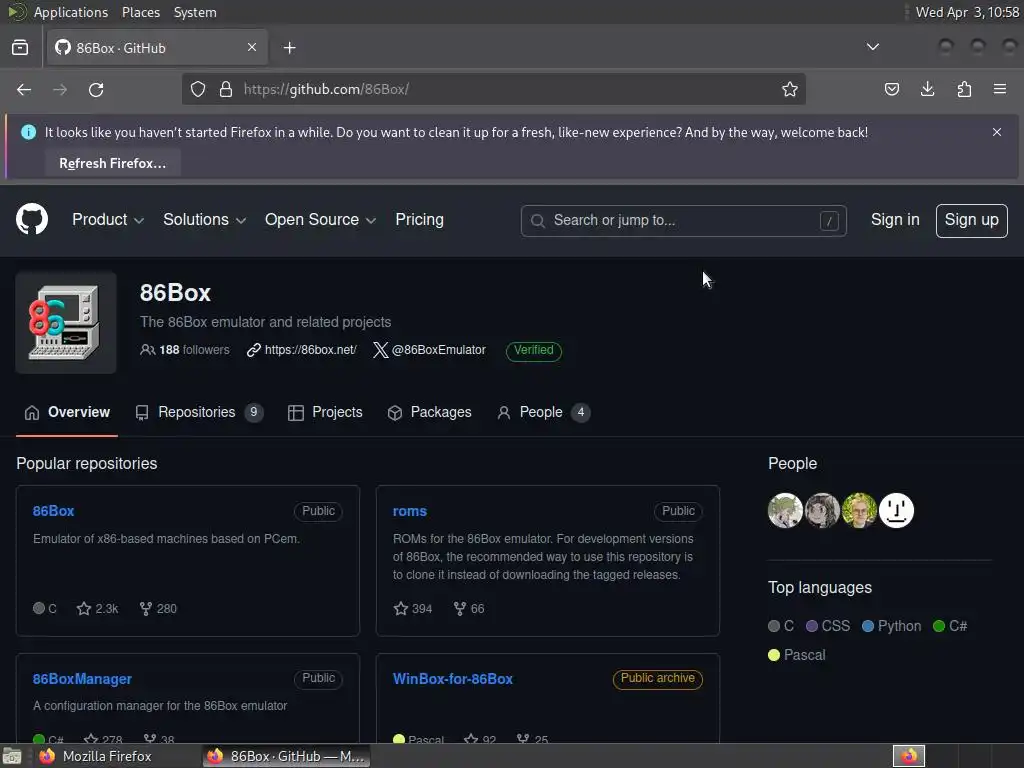Click the GitHub Octocat logo
This screenshot has height=768, width=1024.
[32, 219]
